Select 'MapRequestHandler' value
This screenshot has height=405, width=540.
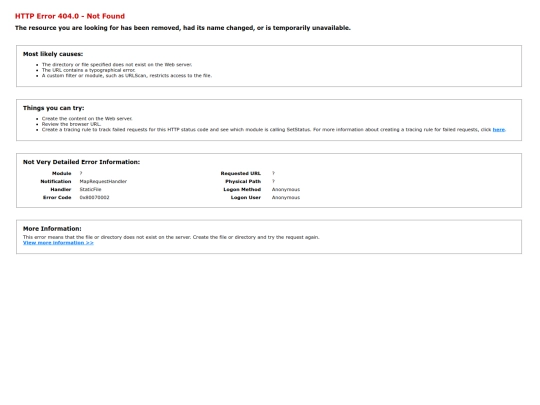coord(103,181)
